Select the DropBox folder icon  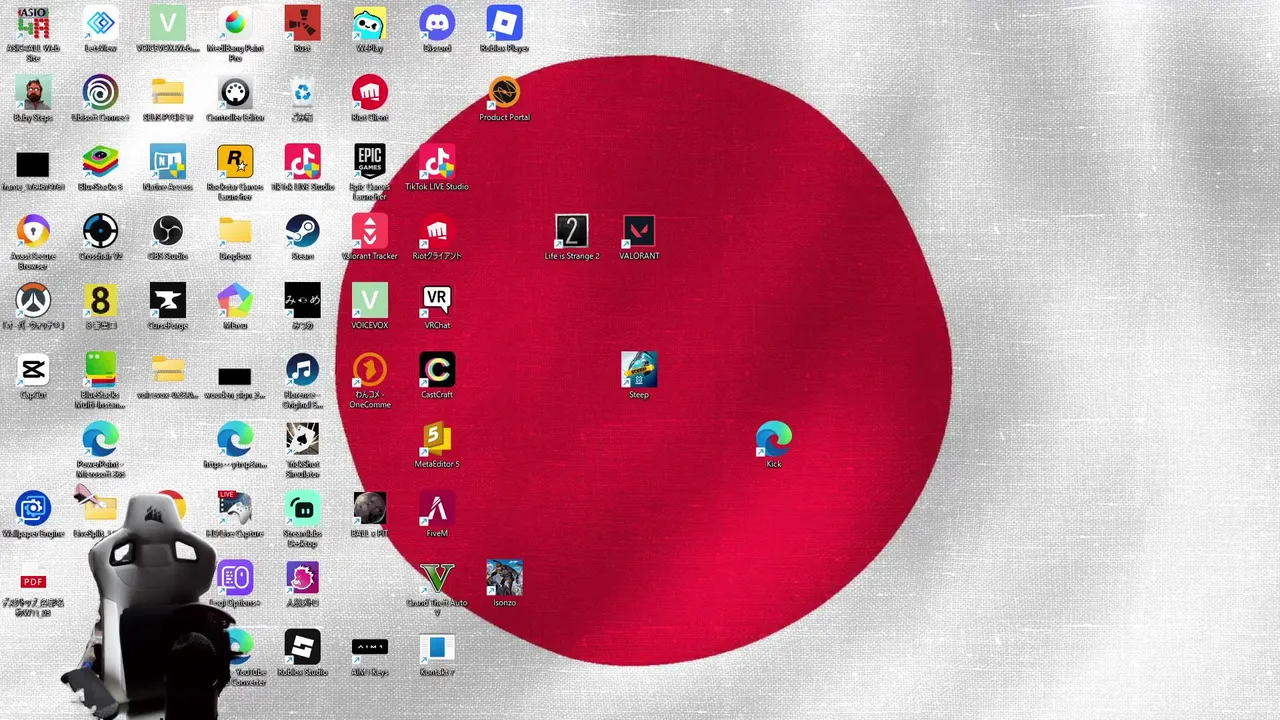(x=235, y=232)
